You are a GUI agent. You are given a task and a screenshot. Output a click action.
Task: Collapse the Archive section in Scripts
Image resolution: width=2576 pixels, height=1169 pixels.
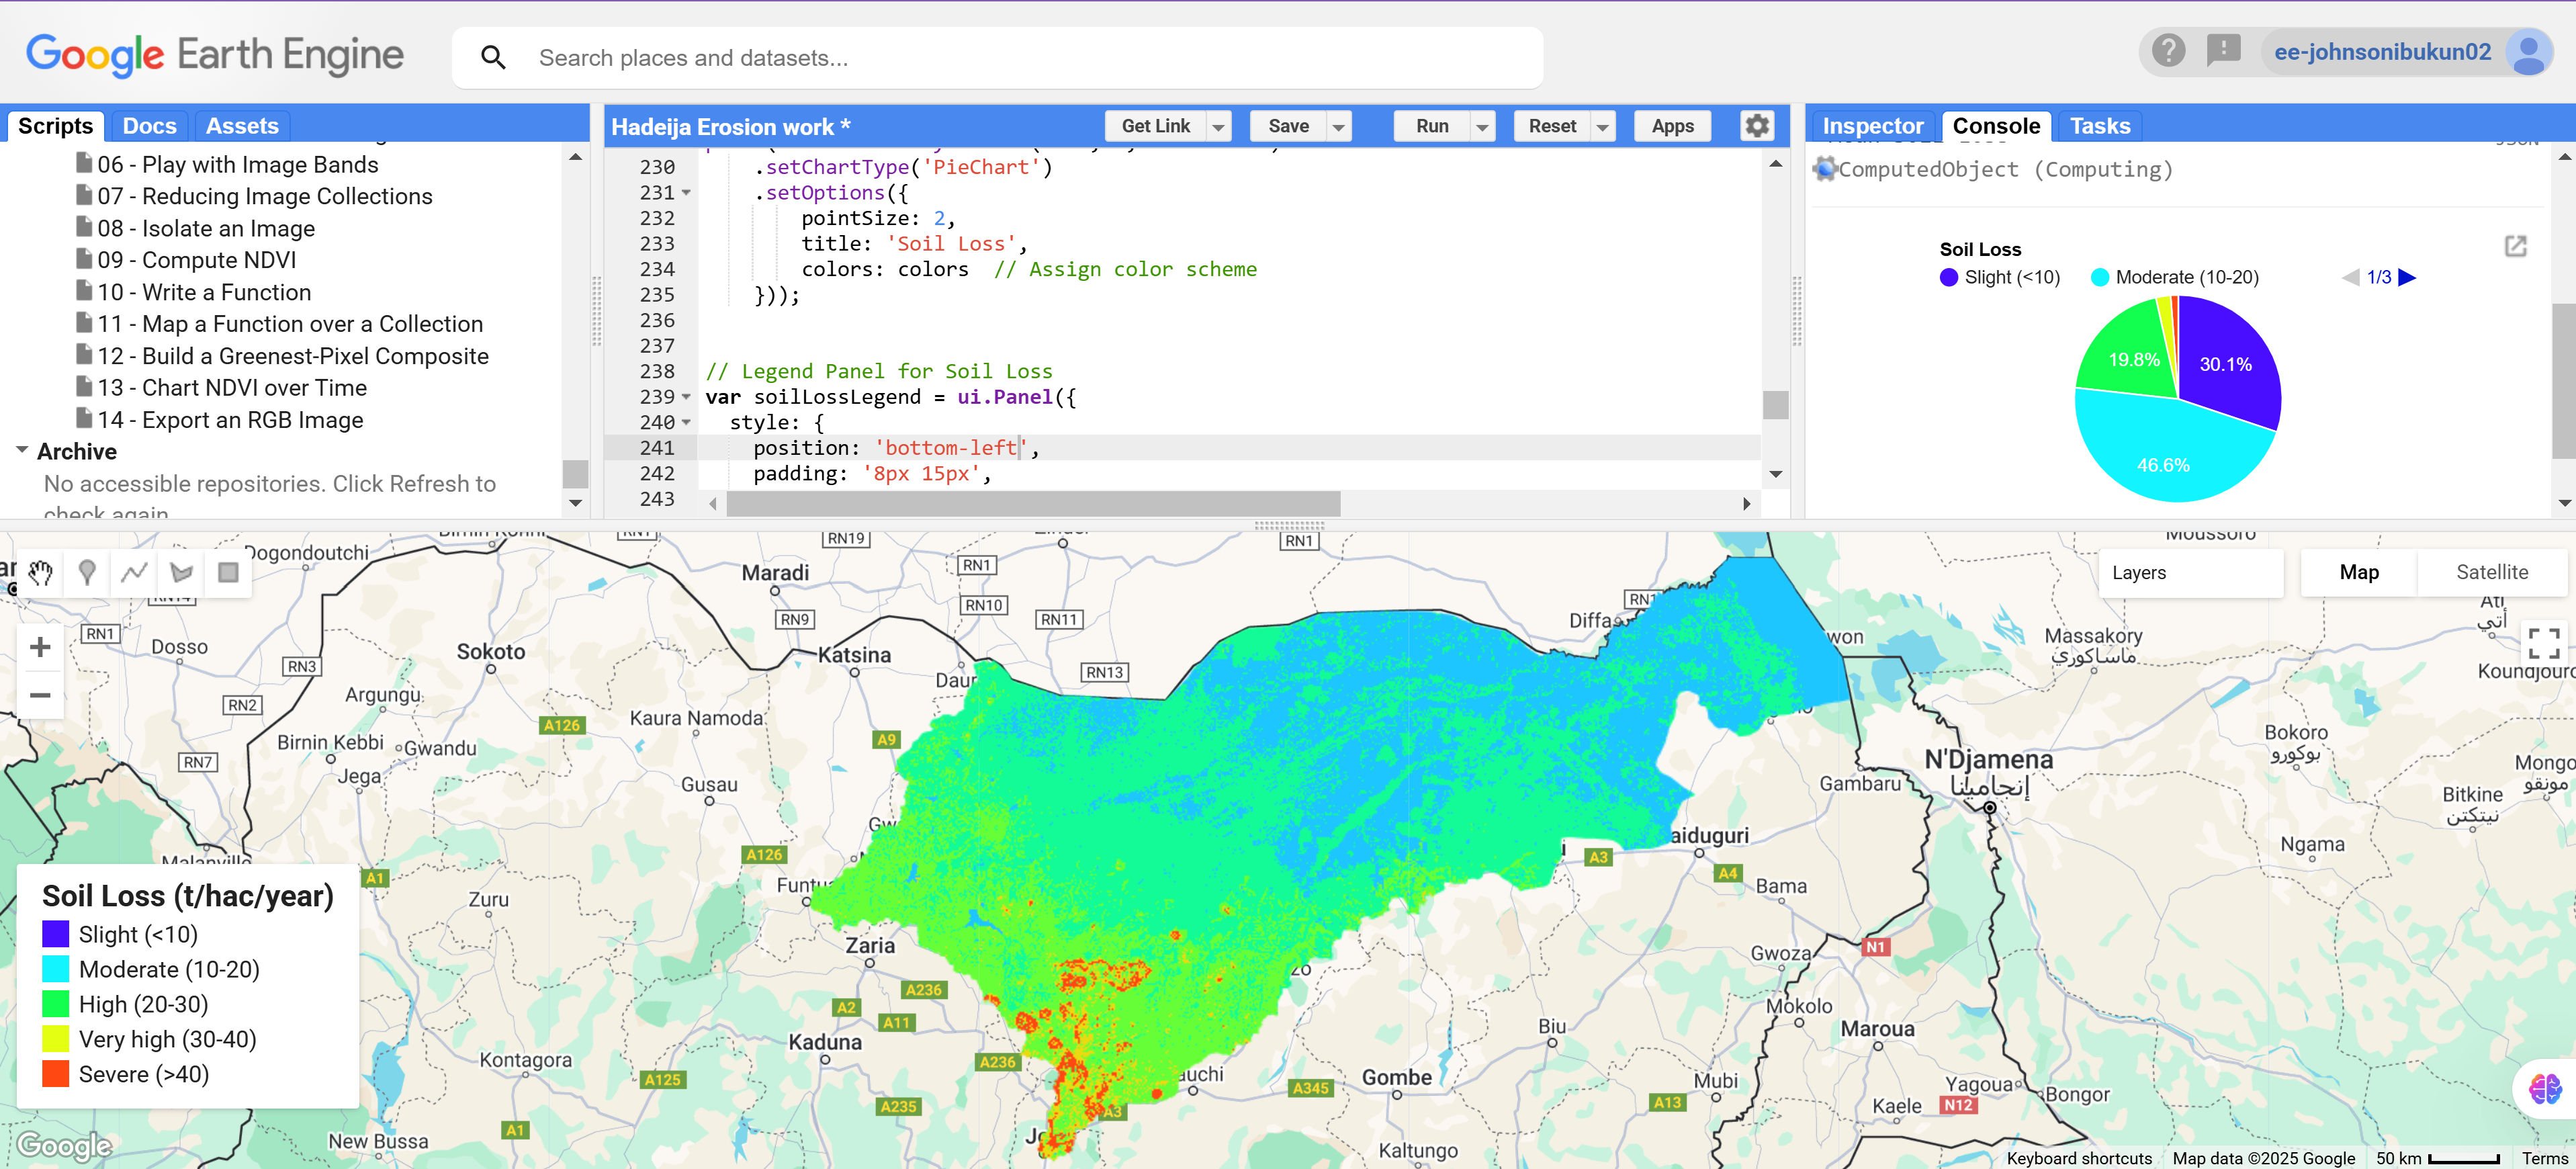(x=22, y=450)
